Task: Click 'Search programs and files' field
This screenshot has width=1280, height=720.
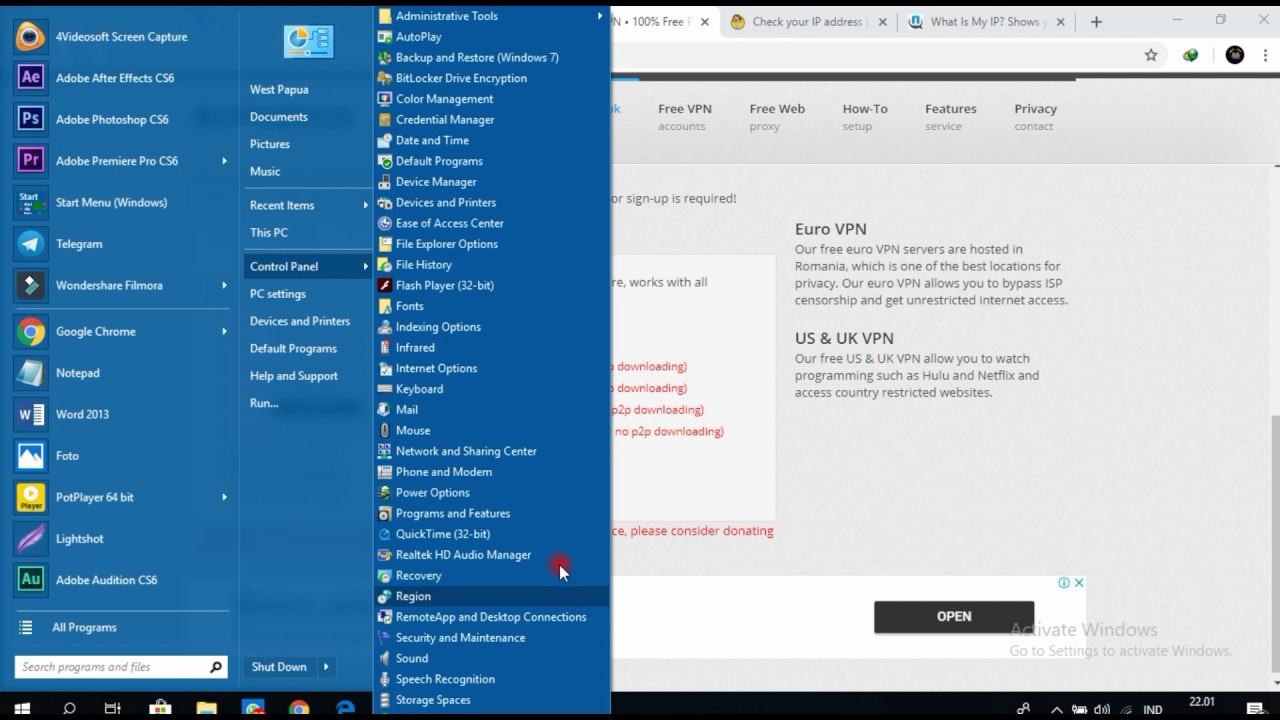Action: click(121, 667)
